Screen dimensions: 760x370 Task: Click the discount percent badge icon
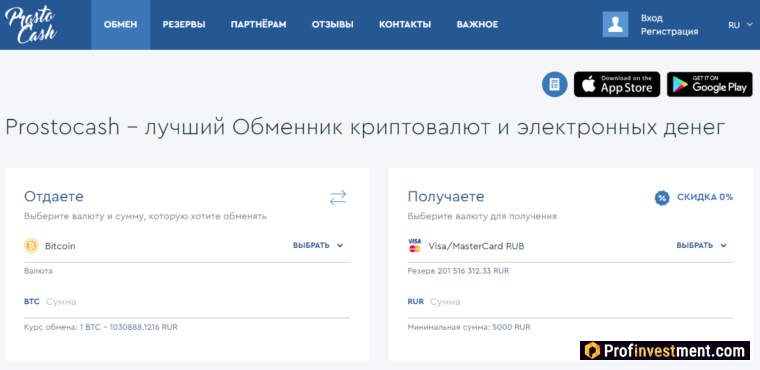tap(662, 197)
